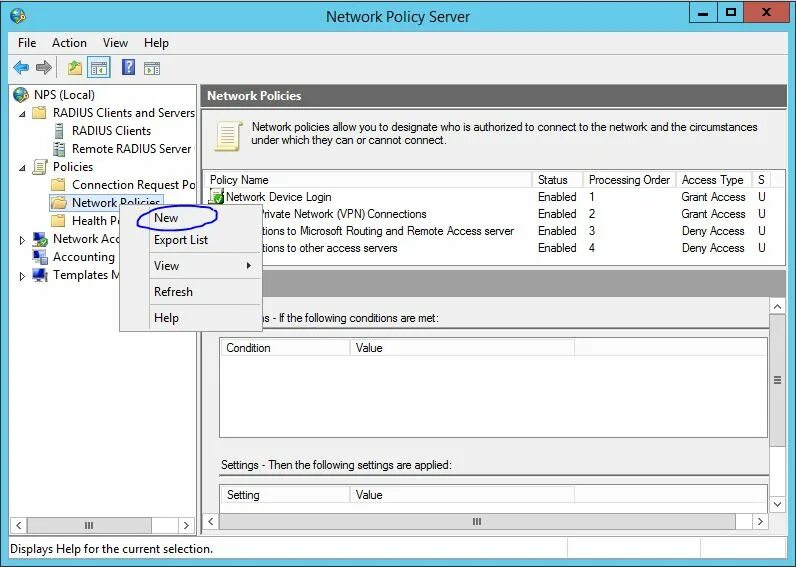Select the RADIUS Clients tree item
Viewport: 796px width, 567px height.
111,130
